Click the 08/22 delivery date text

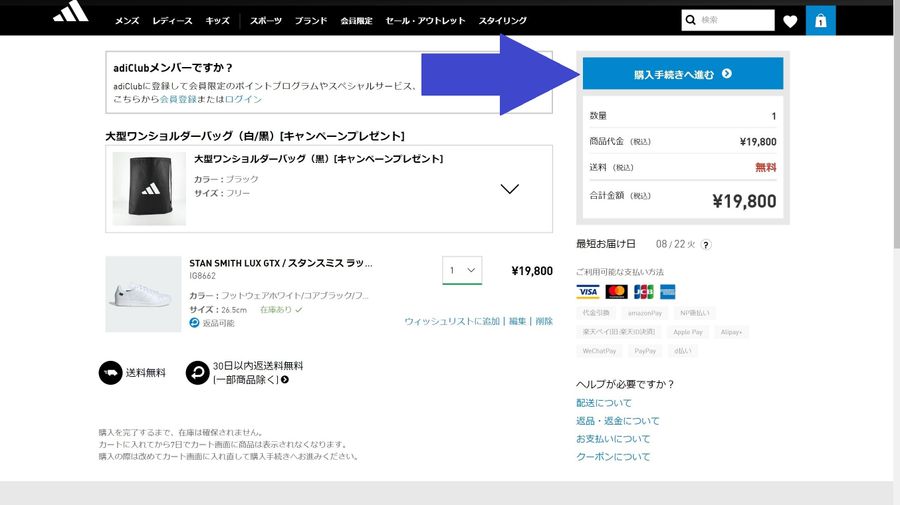pyautogui.click(x=676, y=244)
